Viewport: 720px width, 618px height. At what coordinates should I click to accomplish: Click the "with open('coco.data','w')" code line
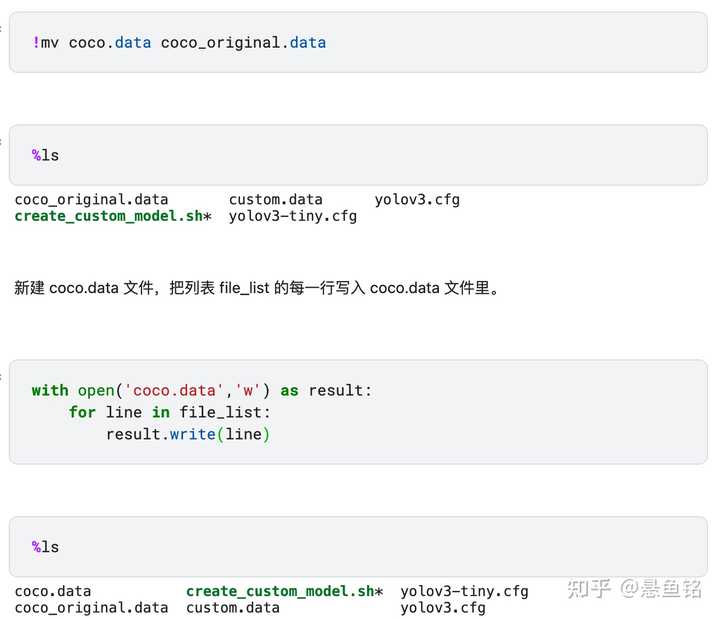tap(202, 390)
